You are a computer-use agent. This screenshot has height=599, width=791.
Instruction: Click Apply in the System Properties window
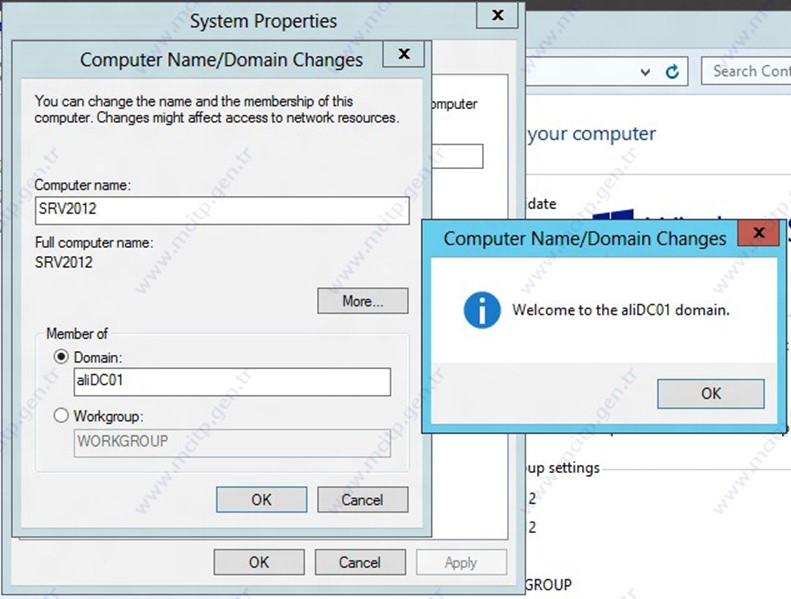pyautogui.click(x=461, y=562)
